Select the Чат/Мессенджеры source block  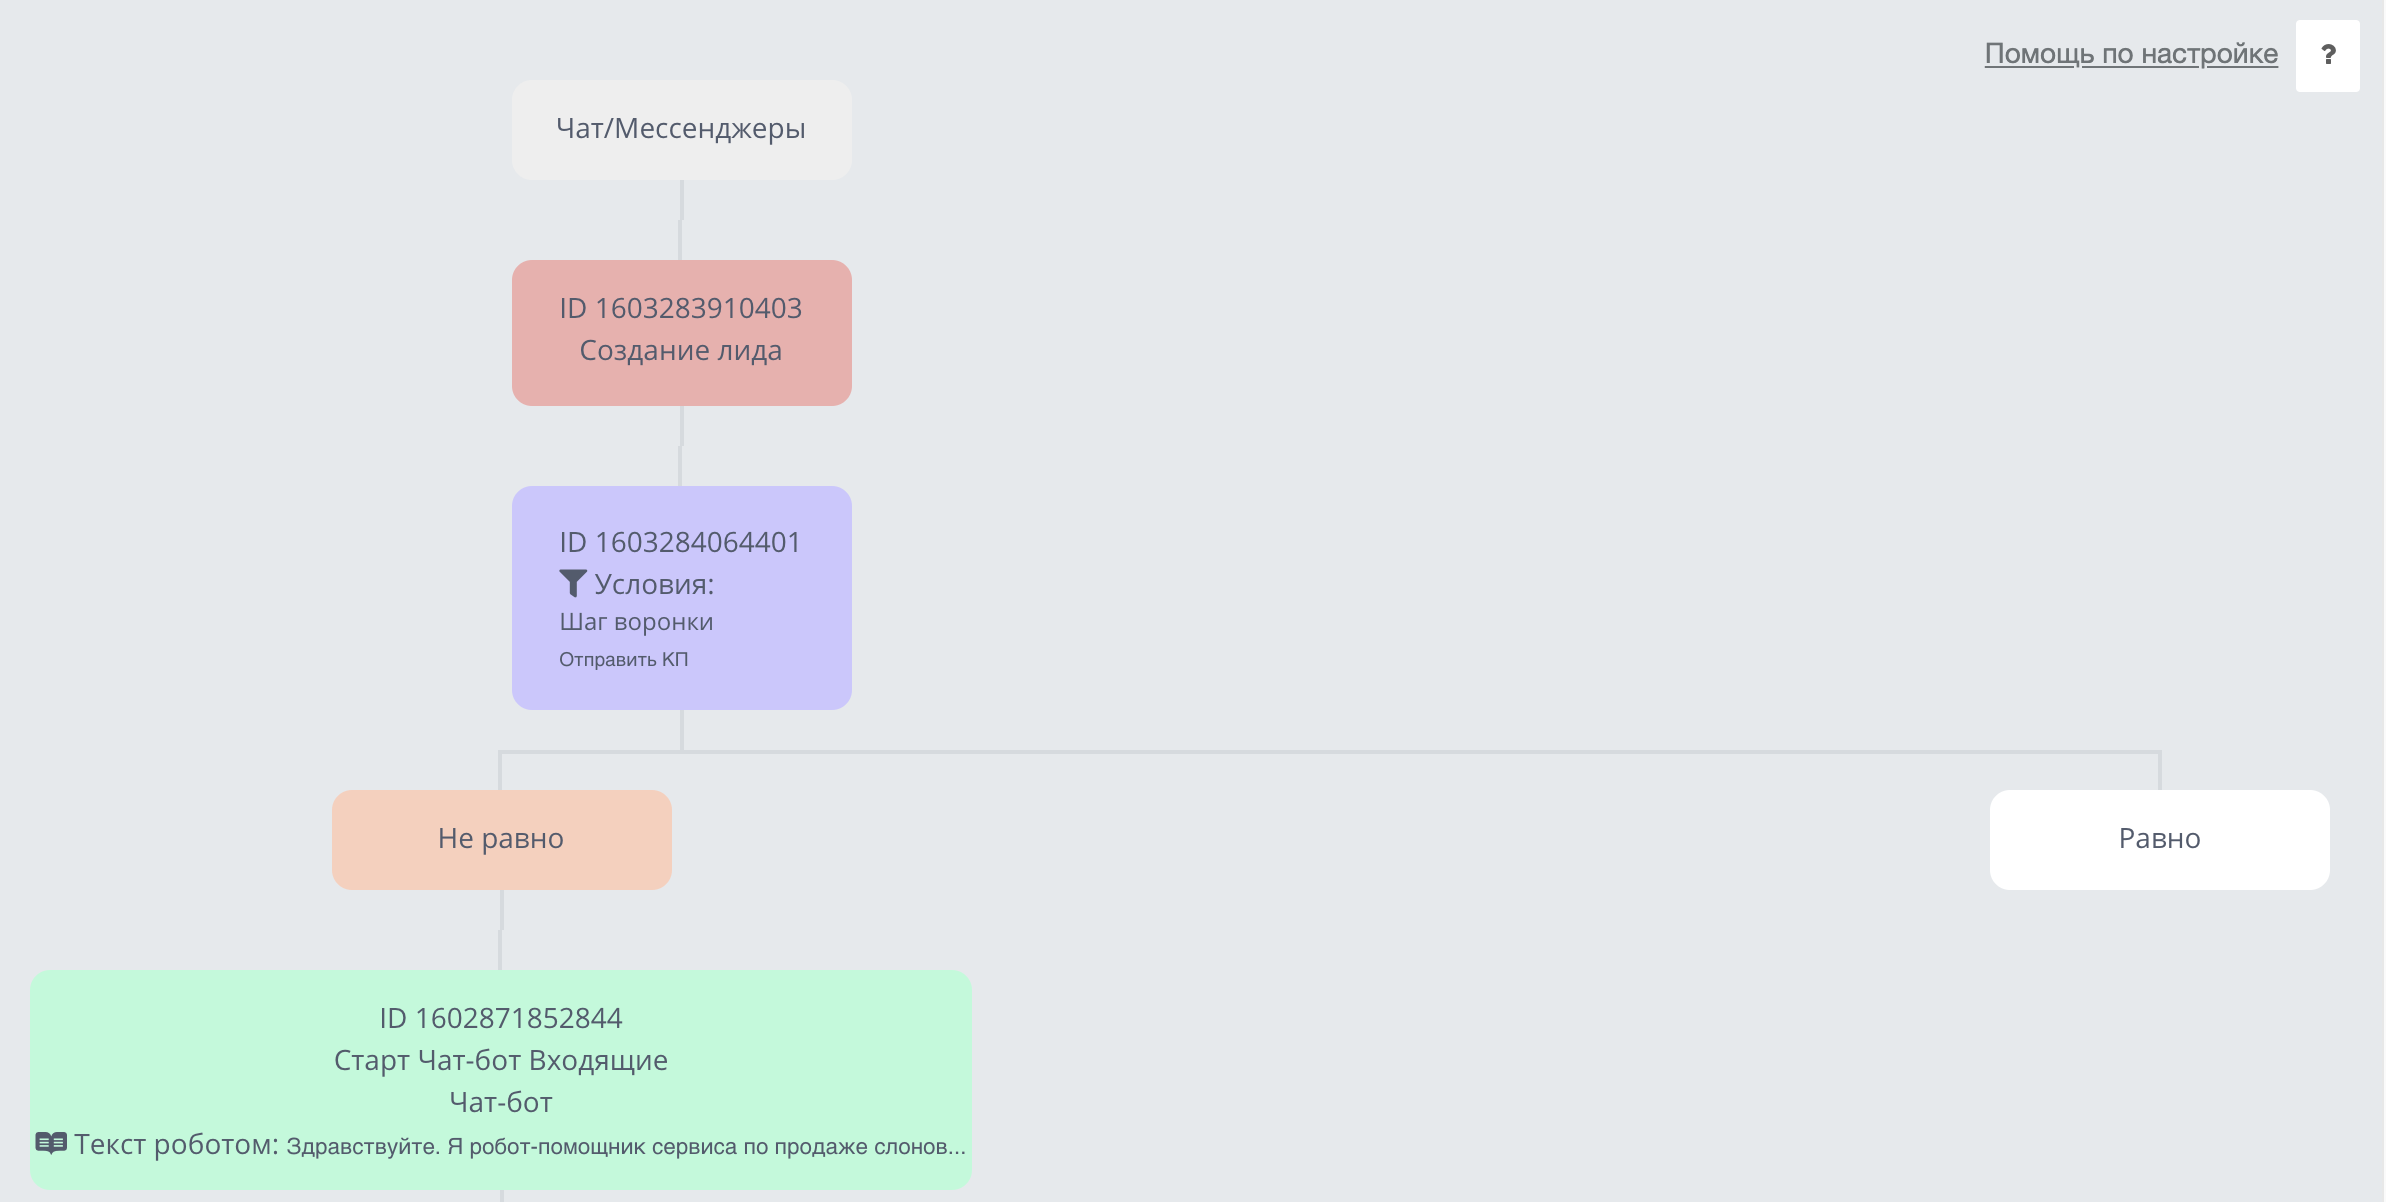682,130
